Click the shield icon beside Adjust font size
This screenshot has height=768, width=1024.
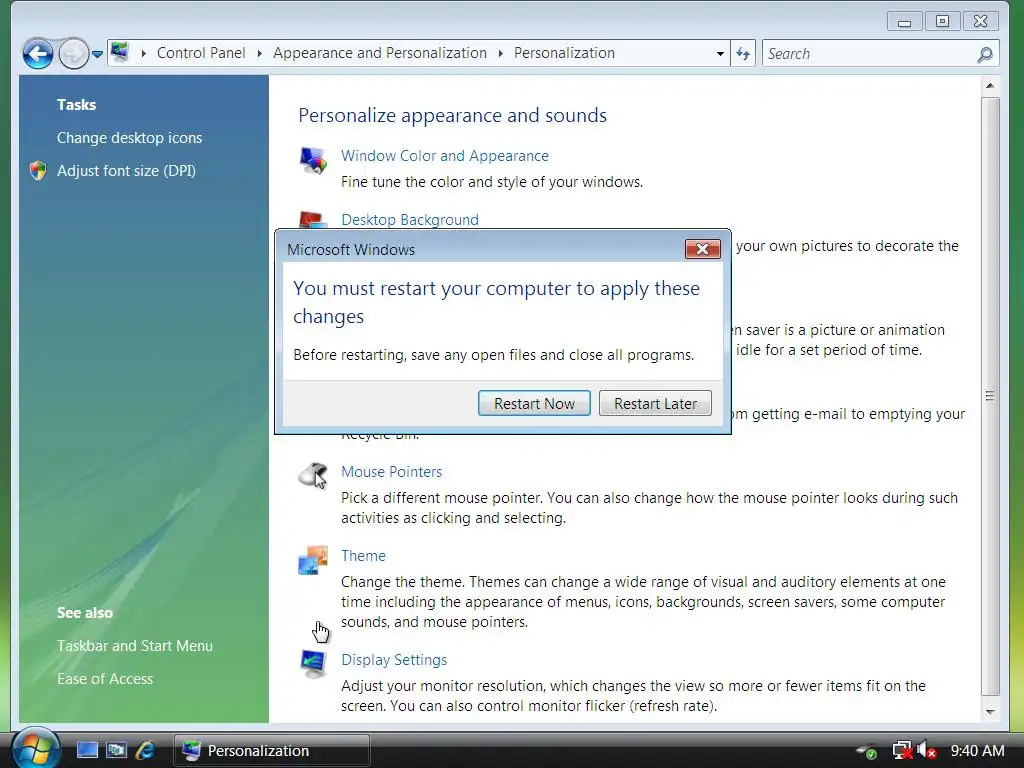(38, 170)
